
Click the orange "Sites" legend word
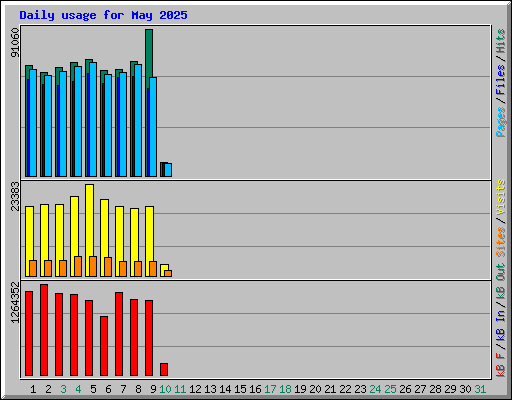click(x=501, y=242)
